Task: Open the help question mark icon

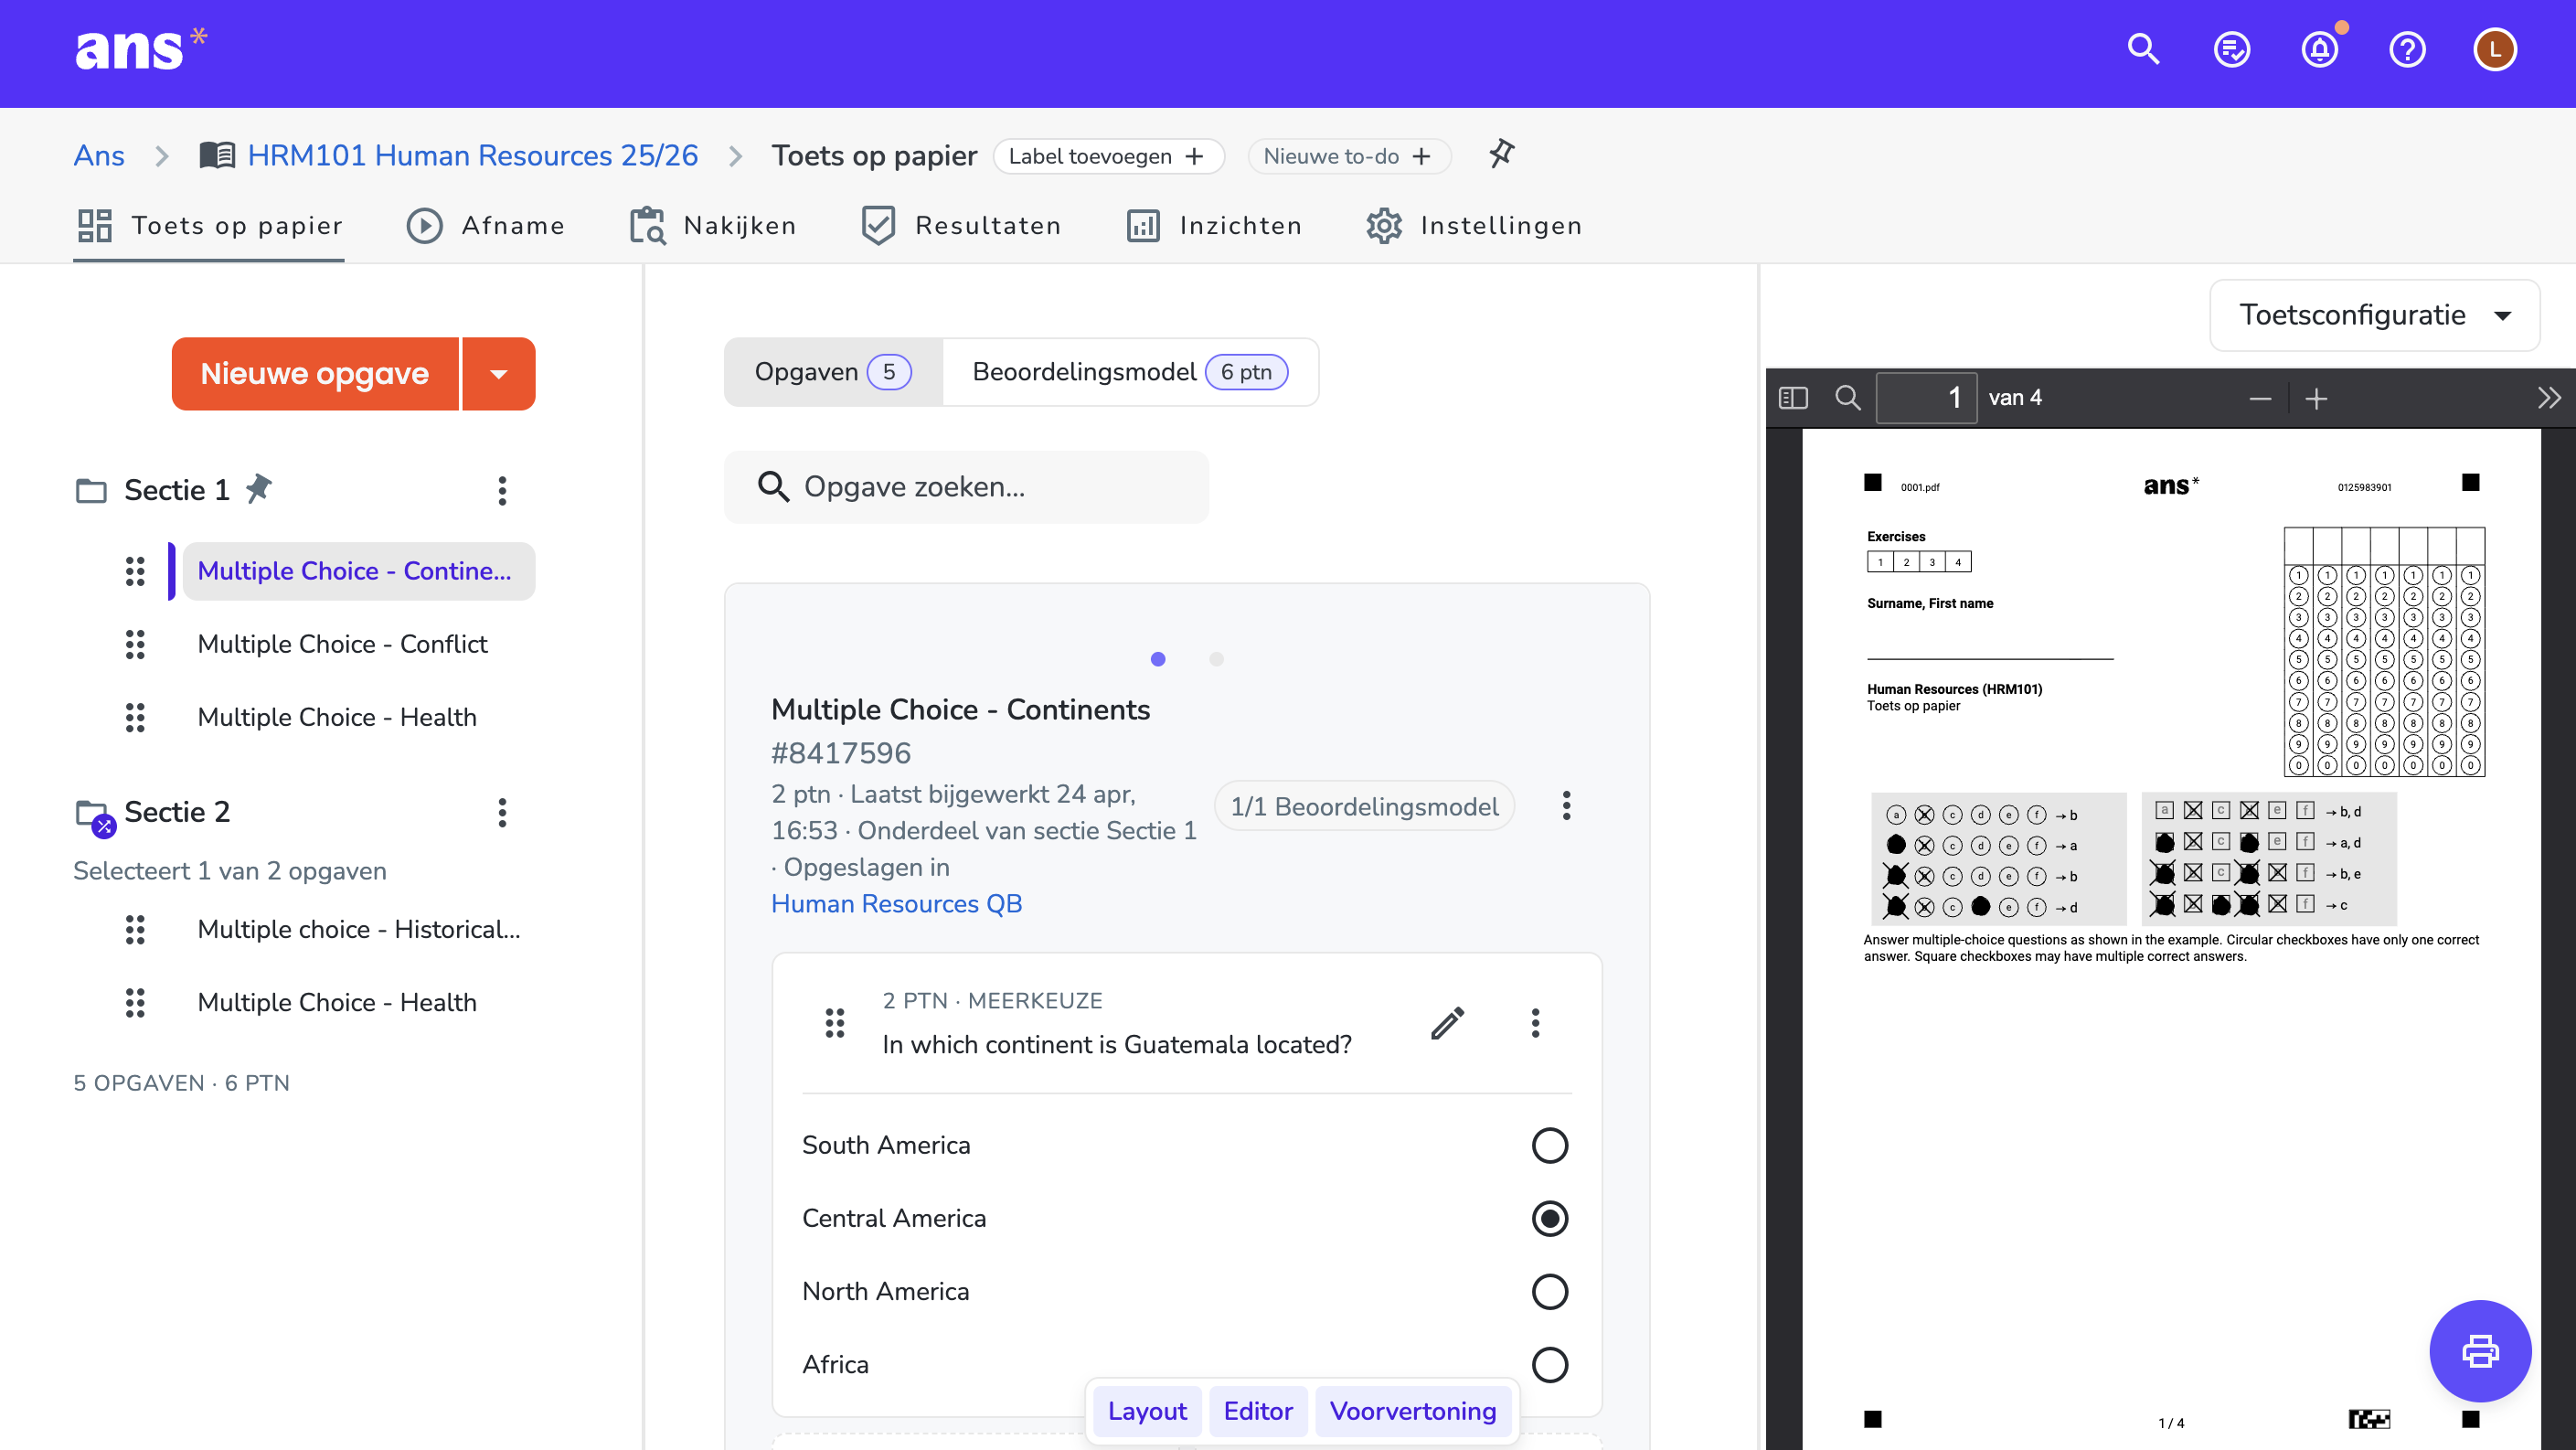Action: 2407,49
